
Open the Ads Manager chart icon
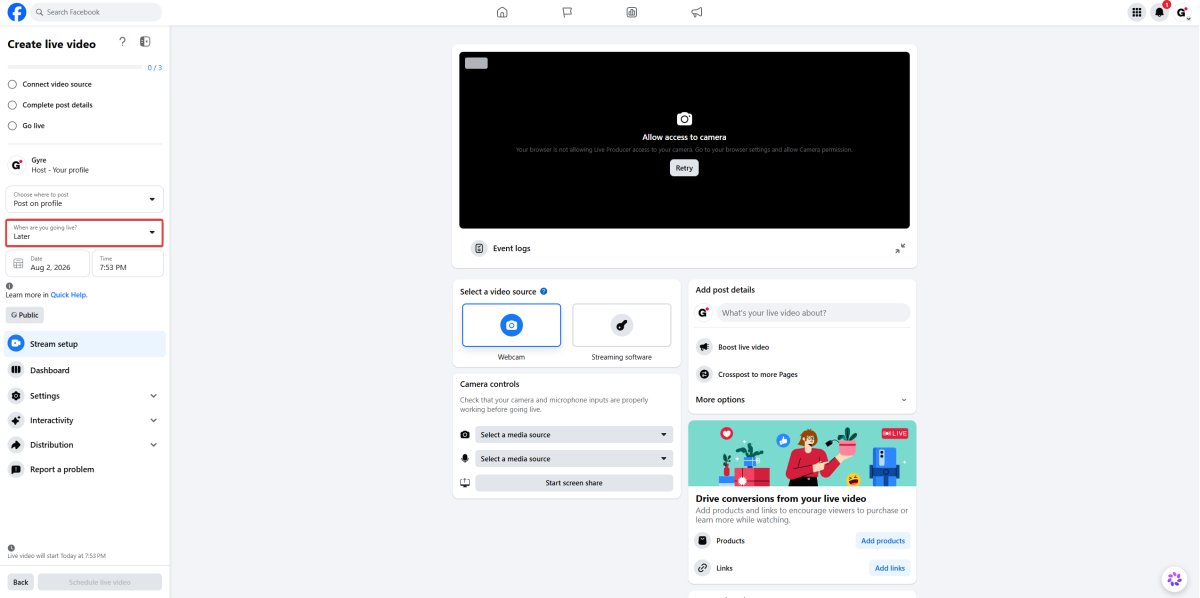click(x=632, y=12)
